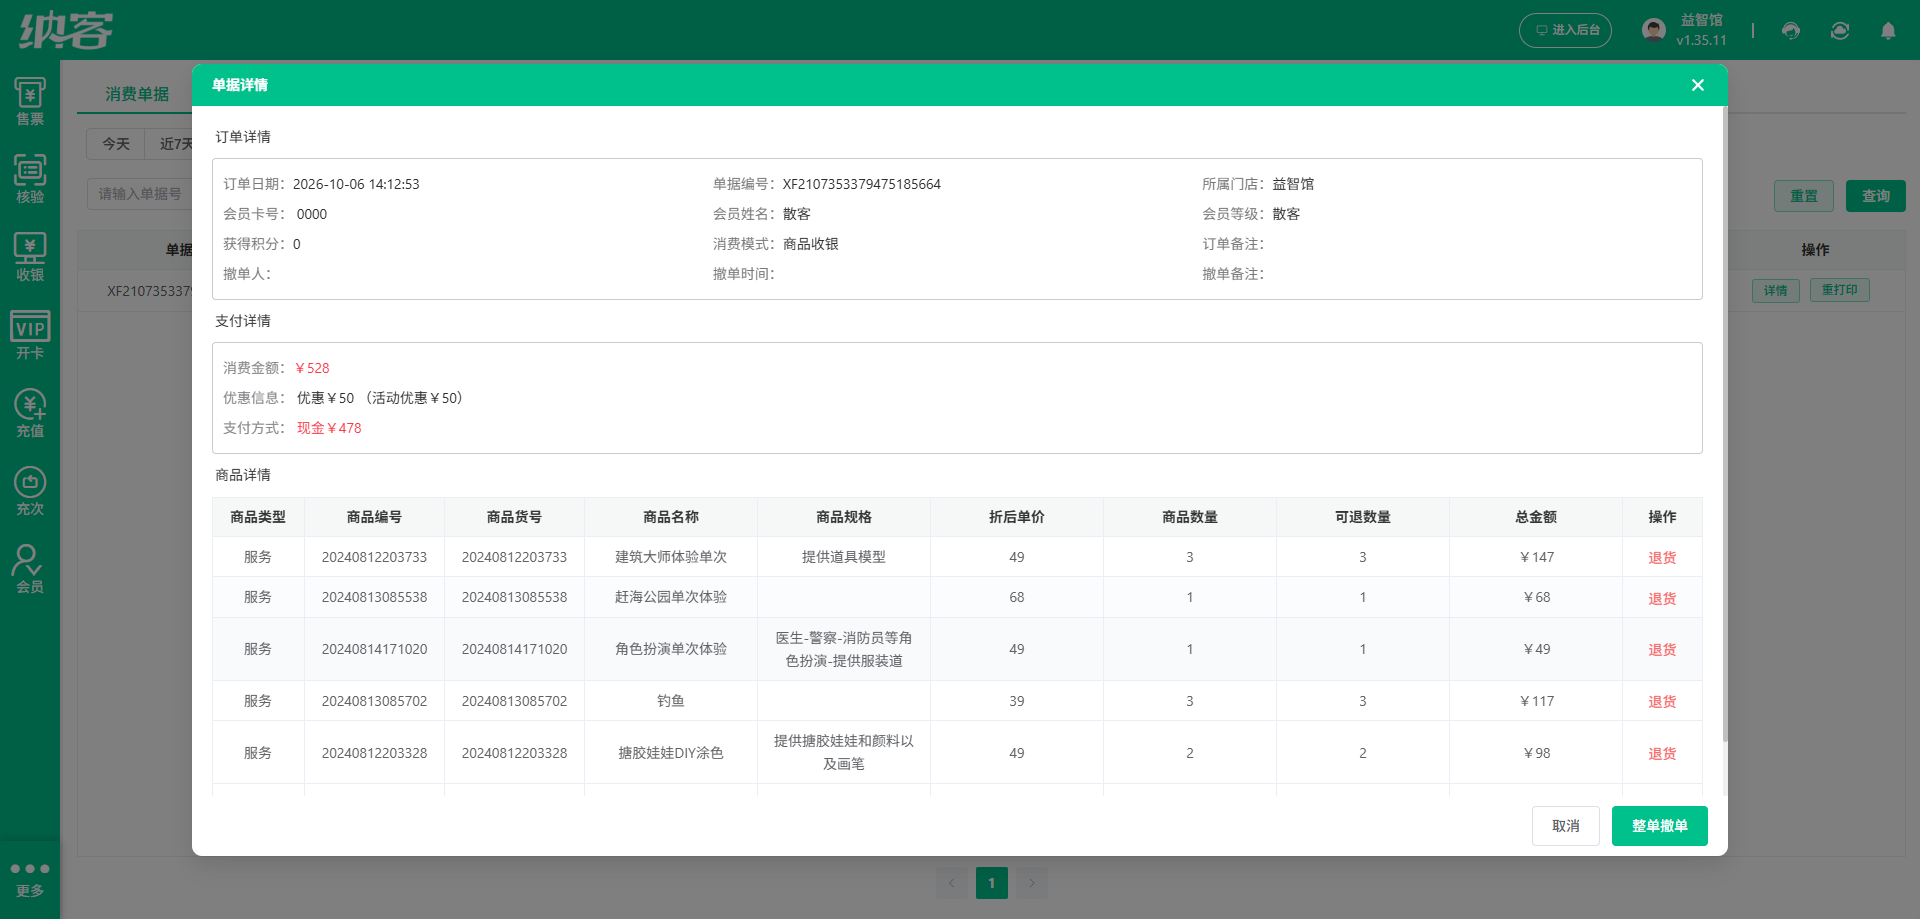
Task: Click 整单撤单 to revoke whole order
Action: click(x=1660, y=826)
